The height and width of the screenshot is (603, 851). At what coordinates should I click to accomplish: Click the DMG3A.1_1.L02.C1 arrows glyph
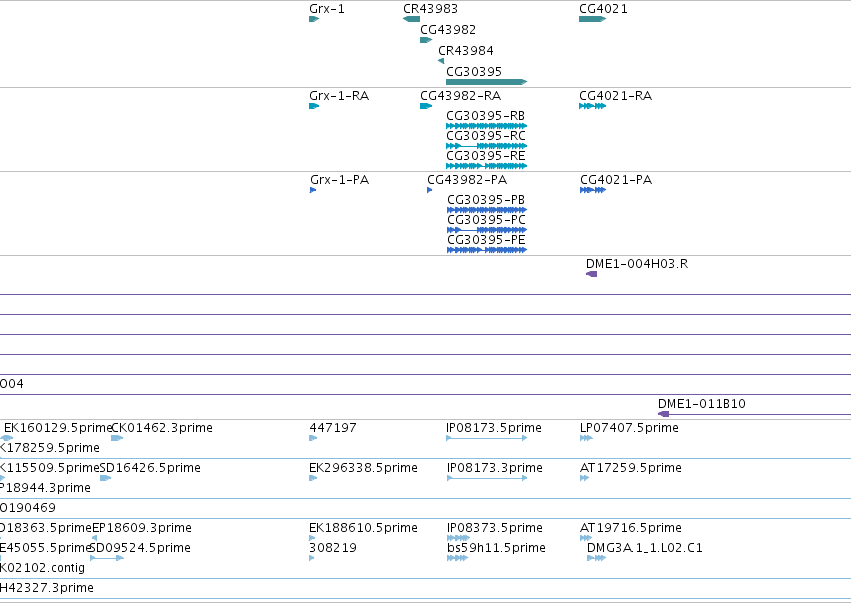tap(596, 558)
